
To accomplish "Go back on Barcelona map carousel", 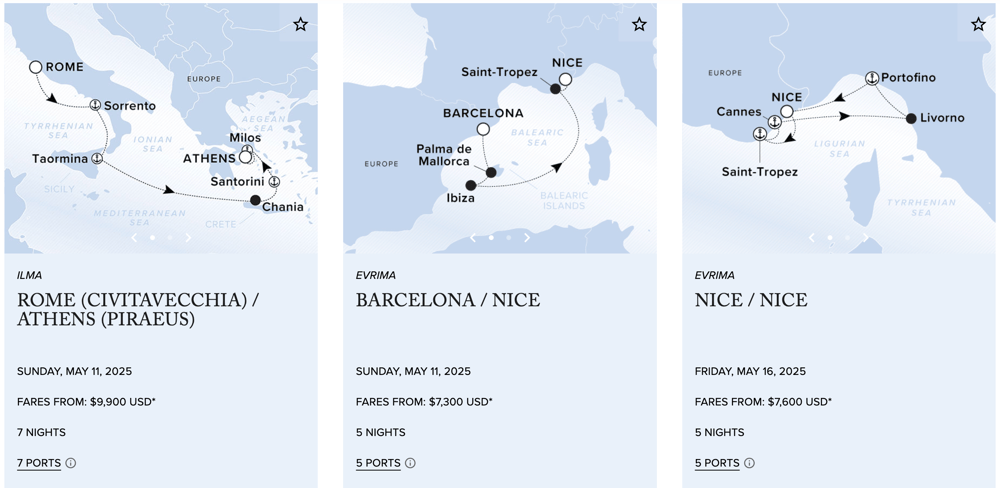I will click(473, 237).
